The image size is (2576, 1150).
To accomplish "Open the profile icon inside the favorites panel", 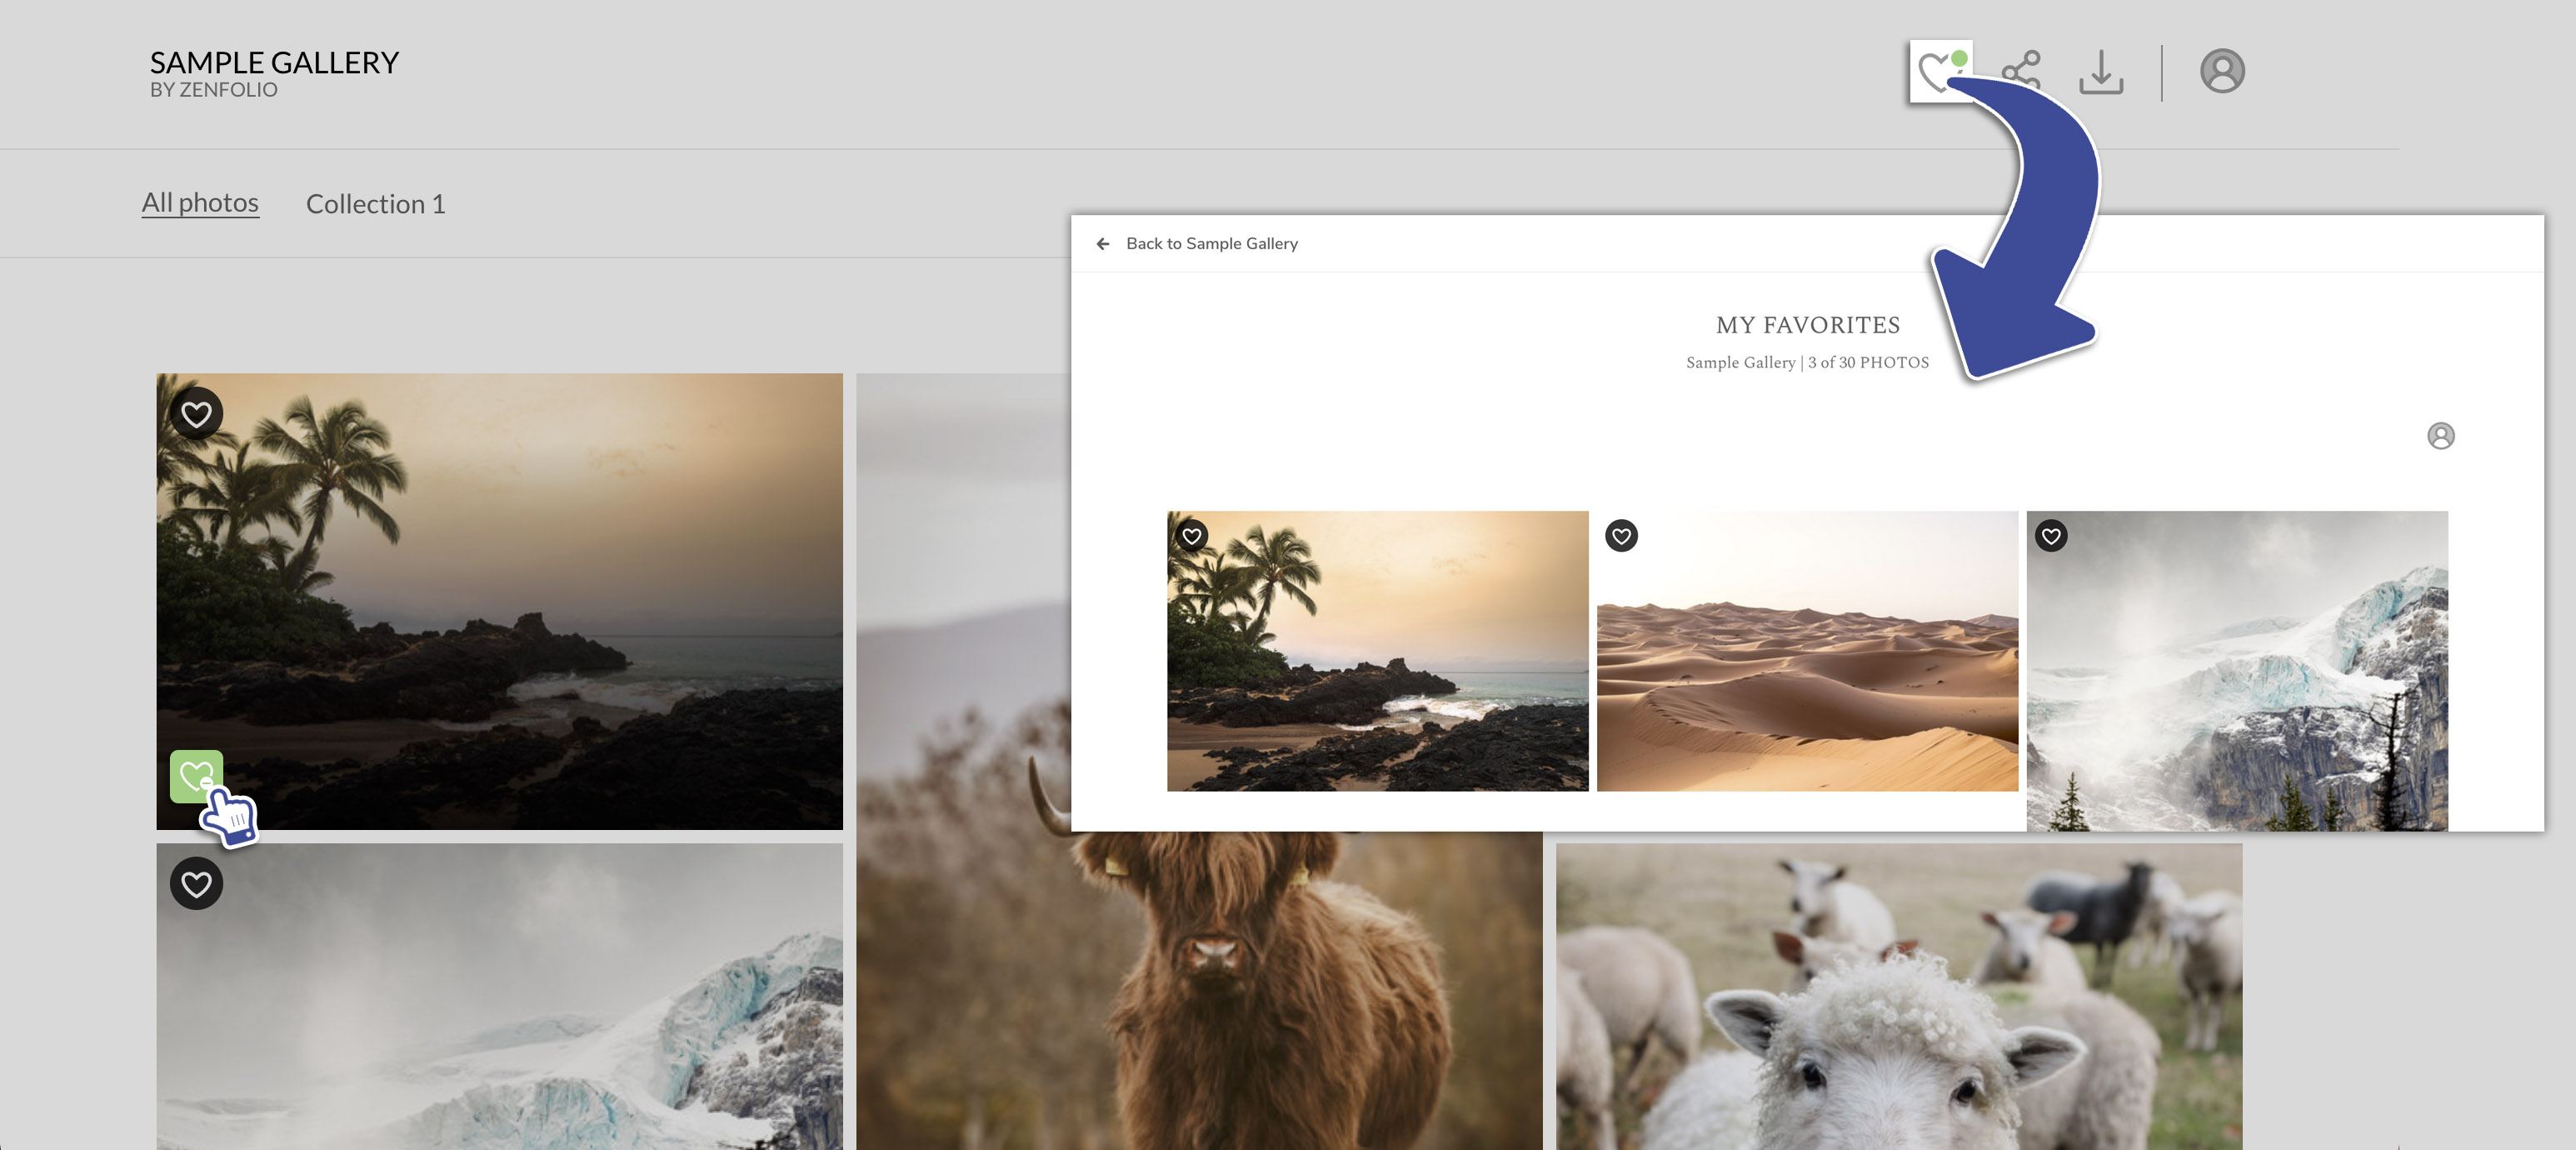I will pos(2442,435).
